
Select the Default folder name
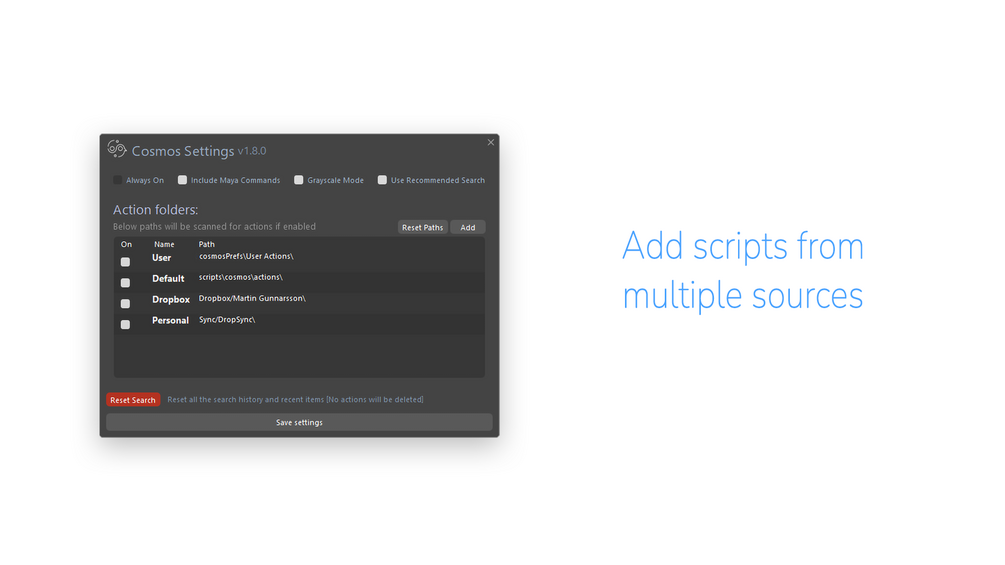[x=168, y=279]
